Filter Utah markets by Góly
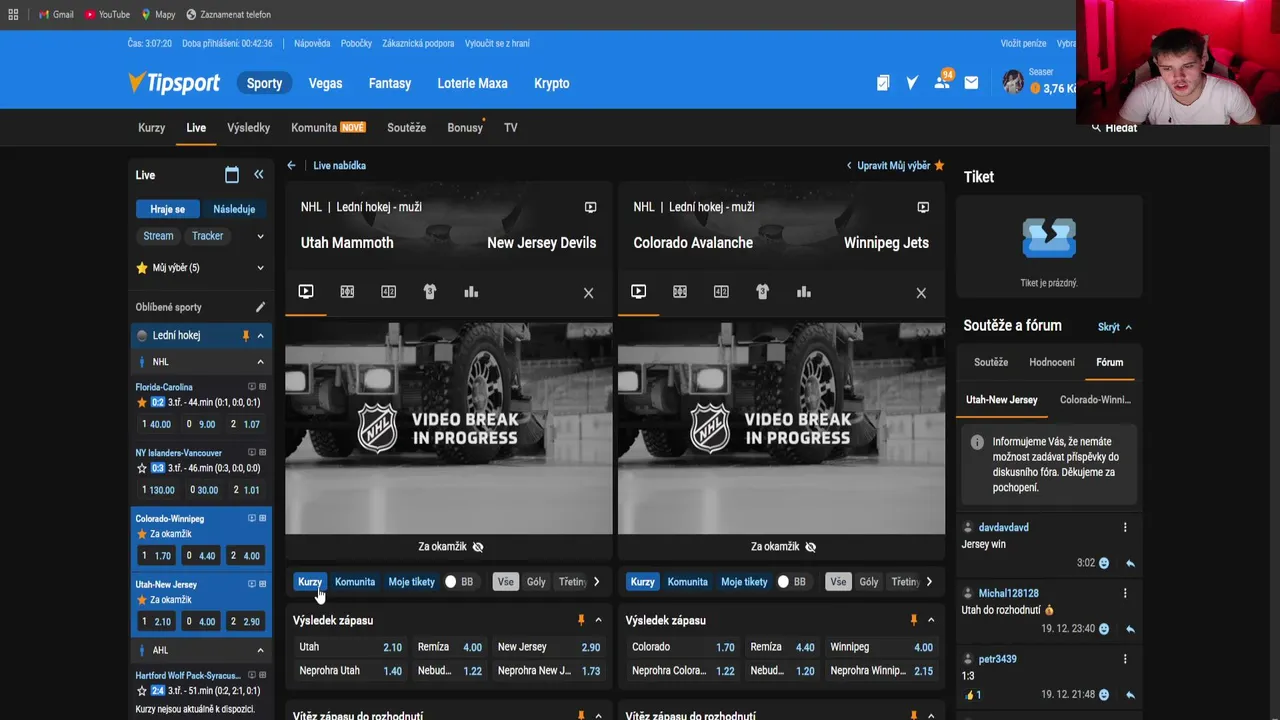 (536, 582)
